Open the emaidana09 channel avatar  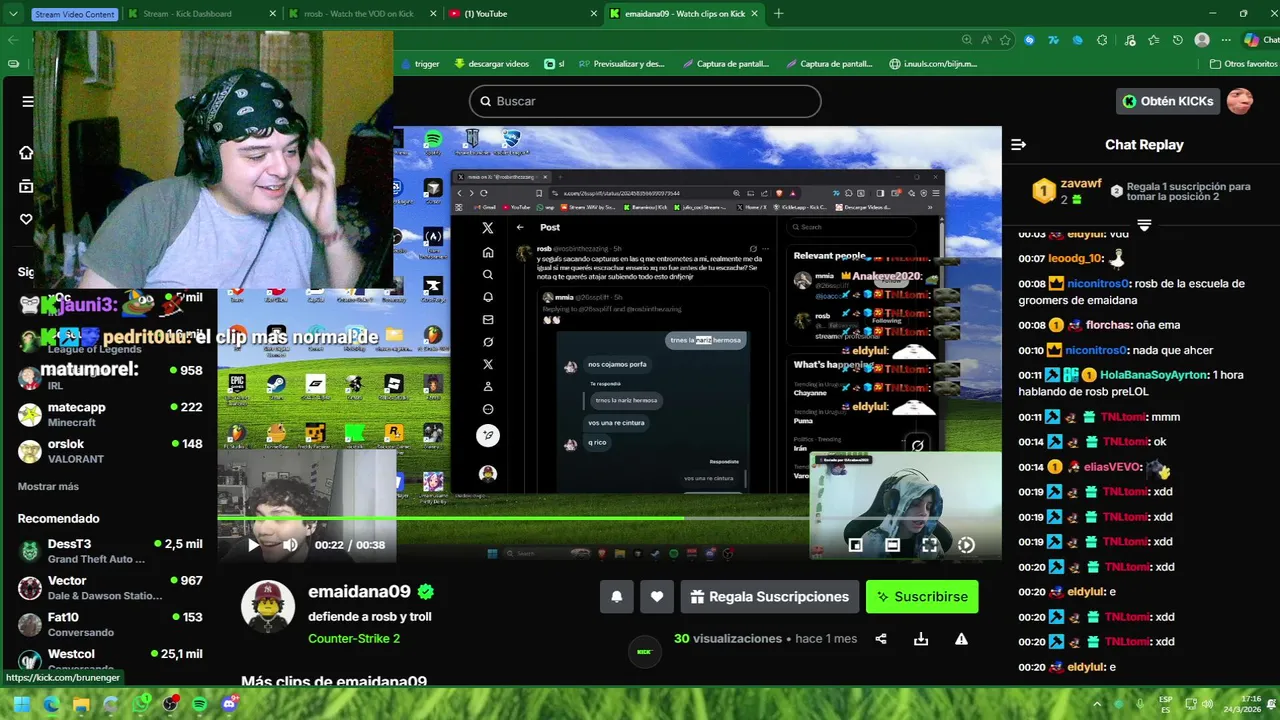(268, 606)
